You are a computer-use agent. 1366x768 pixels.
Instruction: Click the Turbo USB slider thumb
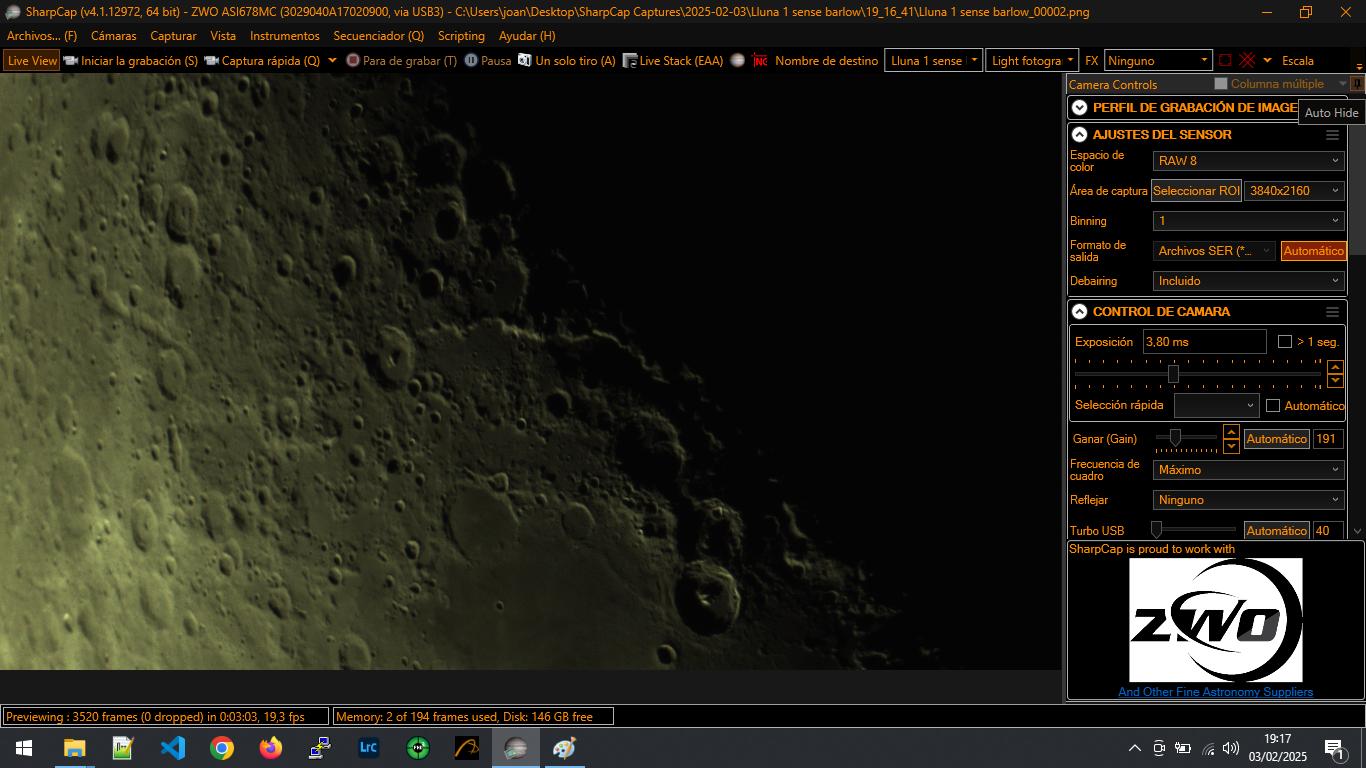tap(1156, 529)
